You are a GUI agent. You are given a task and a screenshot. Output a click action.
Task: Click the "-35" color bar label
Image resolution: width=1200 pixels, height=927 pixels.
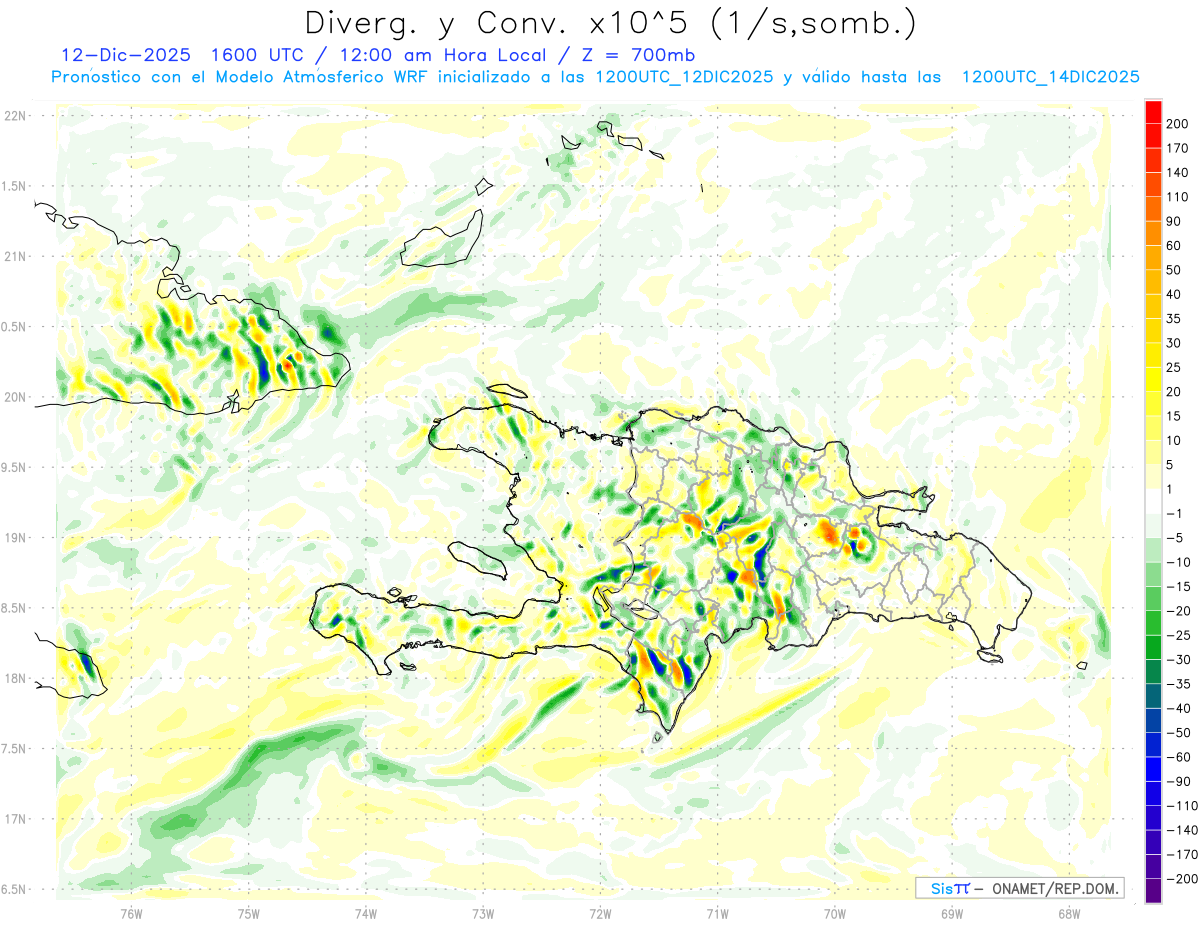point(1181,684)
